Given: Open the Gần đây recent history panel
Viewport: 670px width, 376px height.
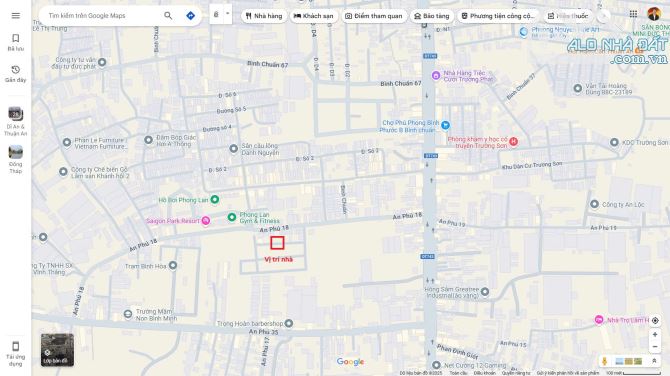Looking at the screenshot, I should 16,73.
